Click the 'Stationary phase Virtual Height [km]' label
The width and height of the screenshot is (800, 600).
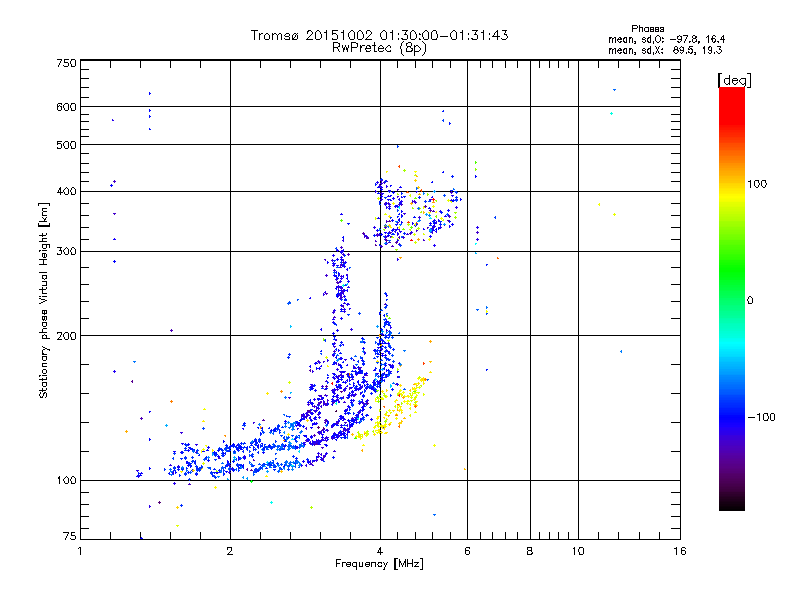tap(44, 301)
